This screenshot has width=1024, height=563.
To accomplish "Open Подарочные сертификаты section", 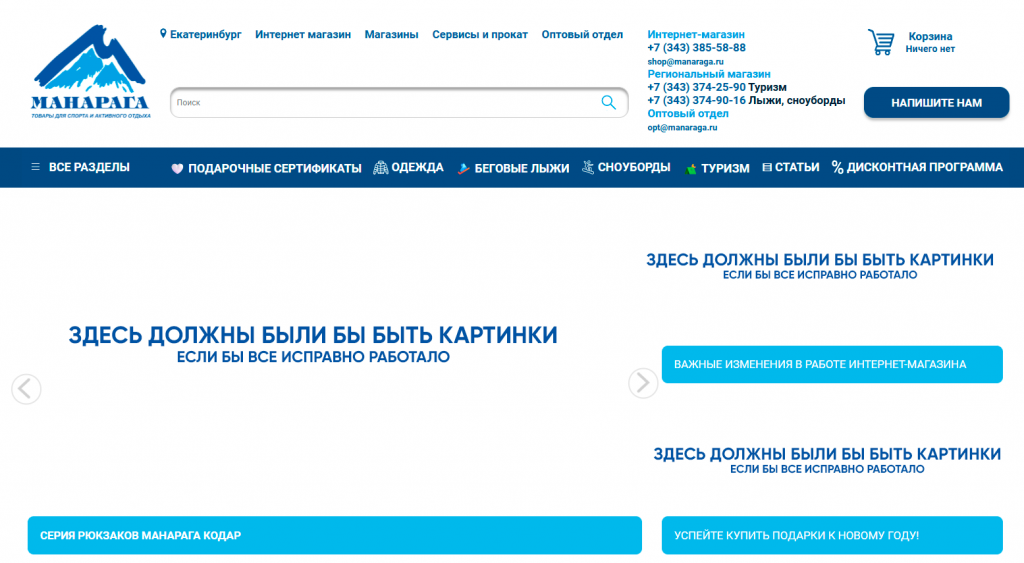I will click(274, 169).
